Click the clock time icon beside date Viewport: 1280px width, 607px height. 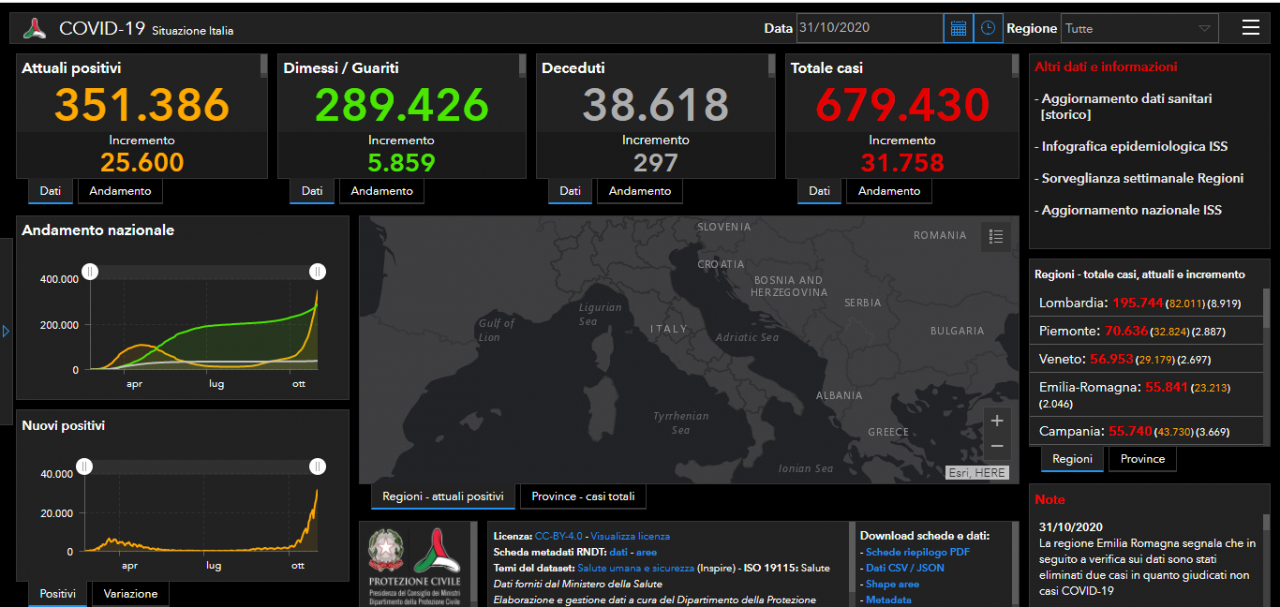pyautogui.click(x=988, y=28)
